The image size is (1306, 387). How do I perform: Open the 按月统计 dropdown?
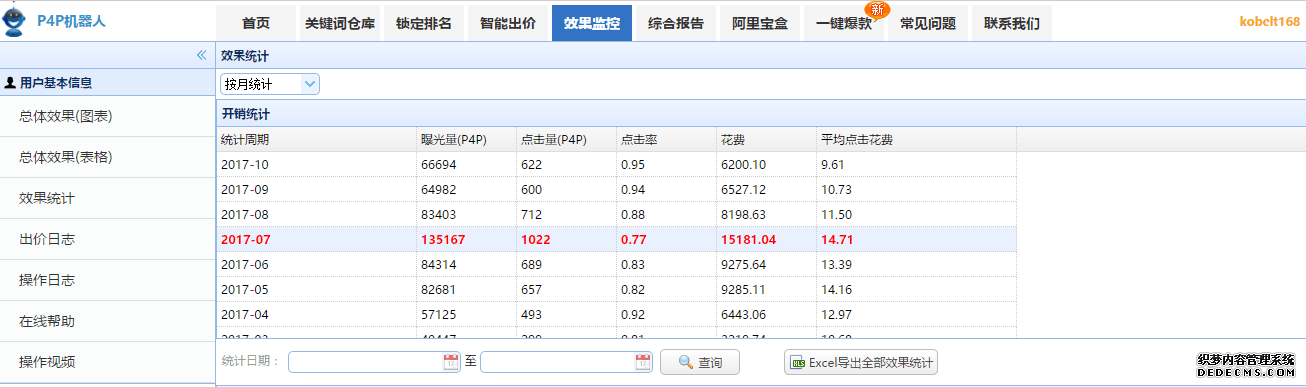(x=270, y=84)
